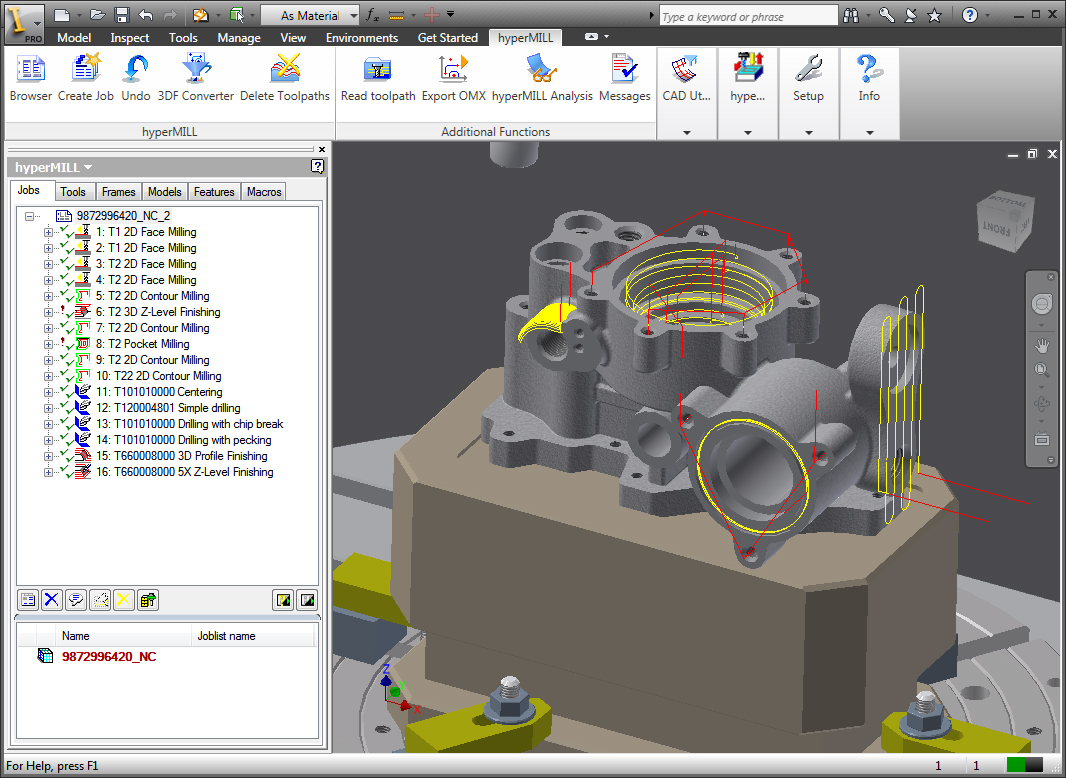The height and width of the screenshot is (778, 1066).
Task: Switch to the Frames tab
Action: (x=118, y=191)
